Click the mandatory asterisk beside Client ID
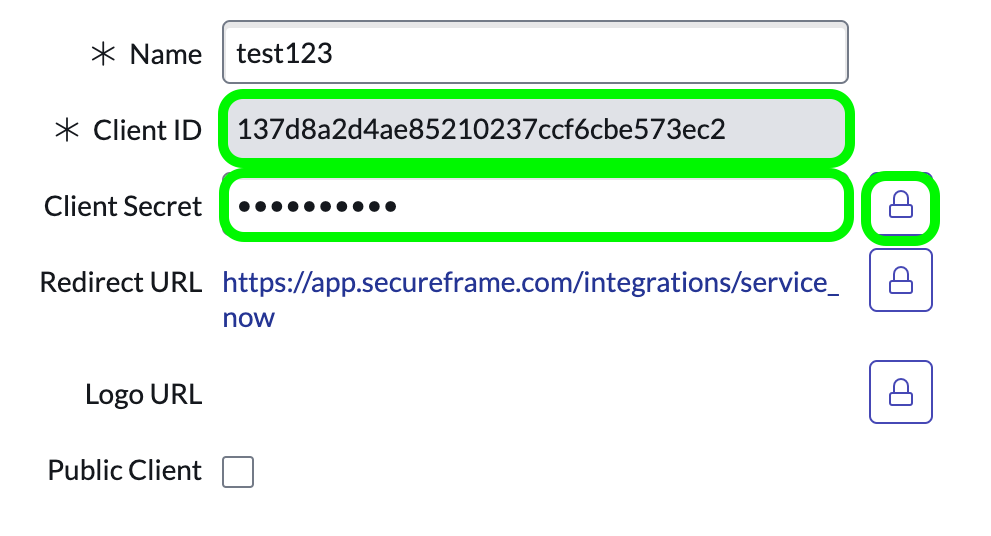This screenshot has width=991, height=536. [66, 130]
